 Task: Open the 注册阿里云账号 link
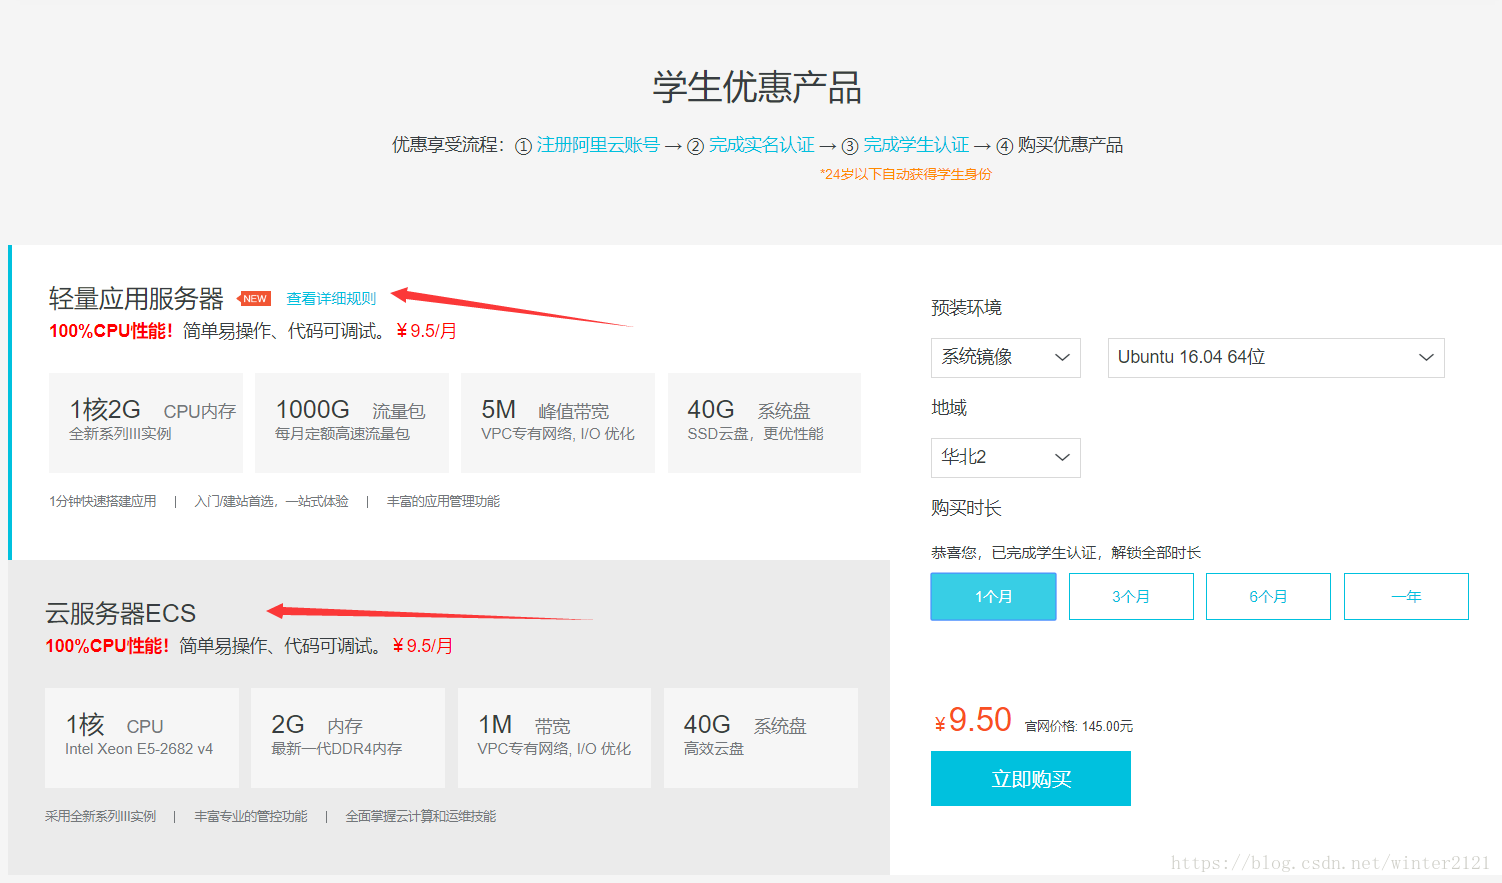pyautogui.click(x=597, y=144)
